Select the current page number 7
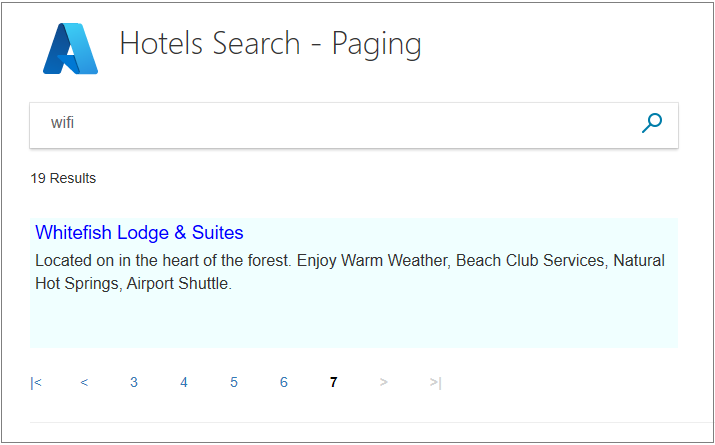The image size is (715, 445). [334, 382]
